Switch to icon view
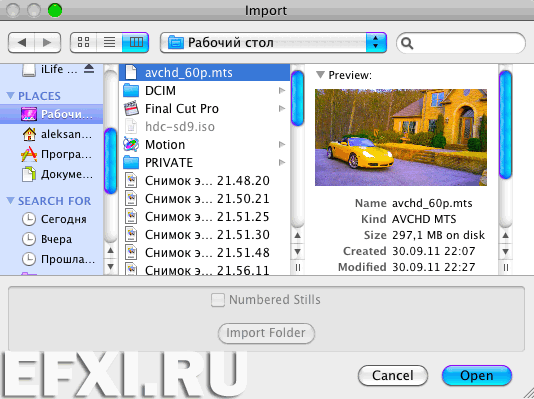The width and height of the screenshot is (534, 399). point(83,43)
